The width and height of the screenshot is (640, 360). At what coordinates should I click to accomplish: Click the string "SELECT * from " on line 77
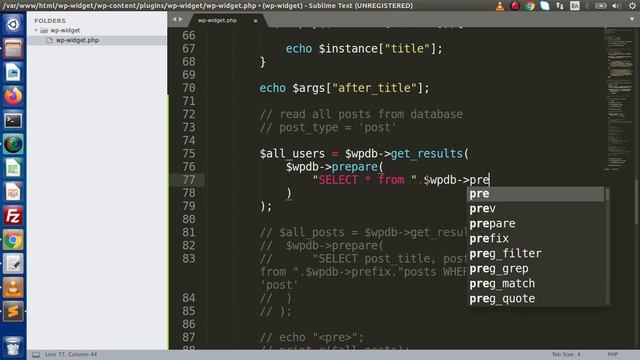point(364,180)
